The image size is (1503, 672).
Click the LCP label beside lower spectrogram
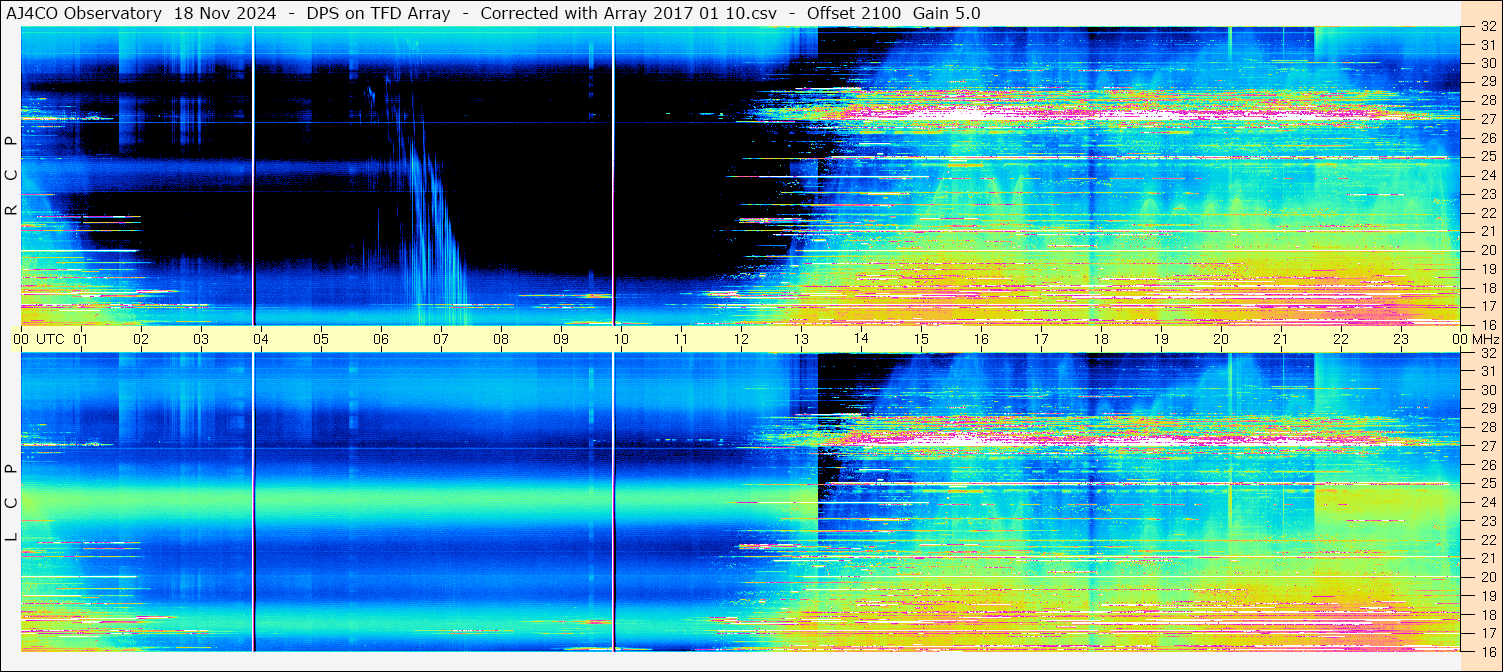[12, 503]
